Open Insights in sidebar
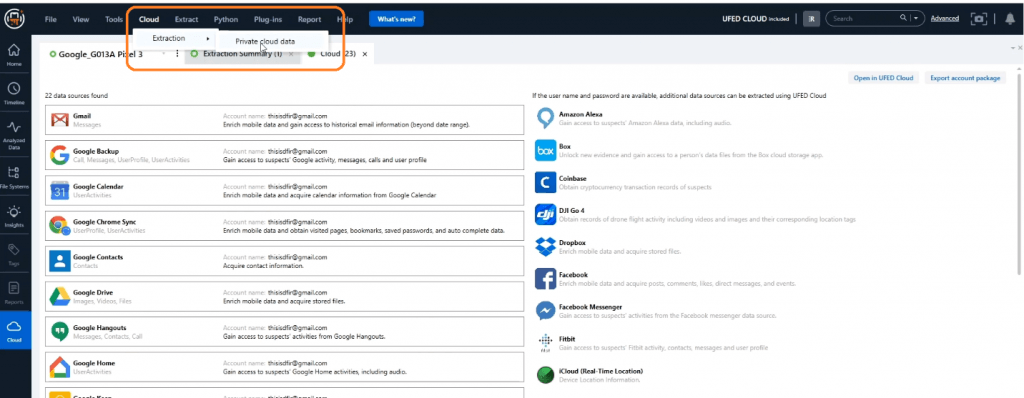The height and width of the screenshot is (398, 1024). point(14,216)
